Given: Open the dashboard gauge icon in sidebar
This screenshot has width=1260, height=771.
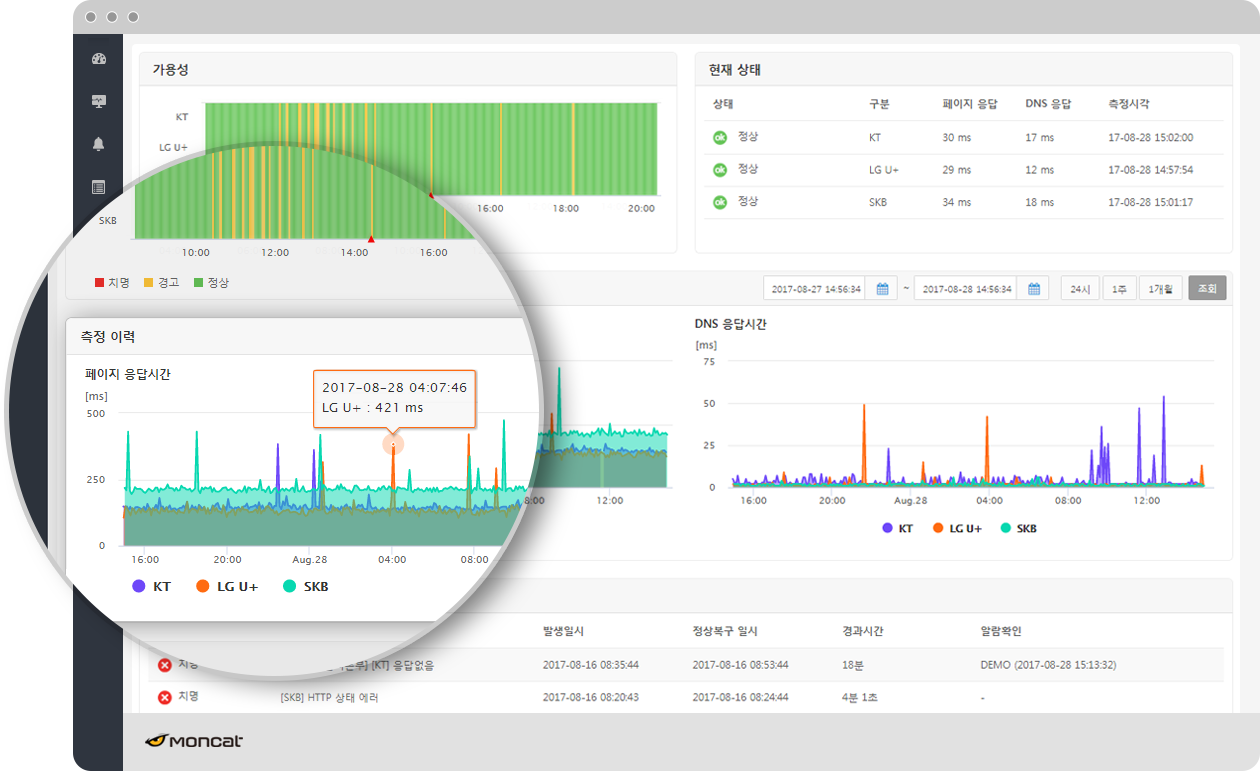Looking at the screenshot, I should [x=98, y=58].
